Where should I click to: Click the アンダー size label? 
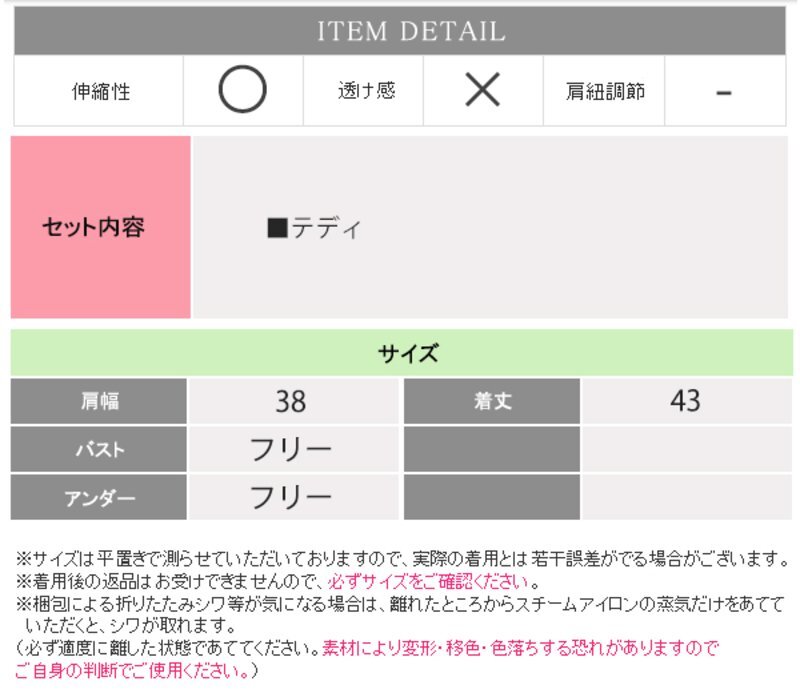click(x=99, y=497)
